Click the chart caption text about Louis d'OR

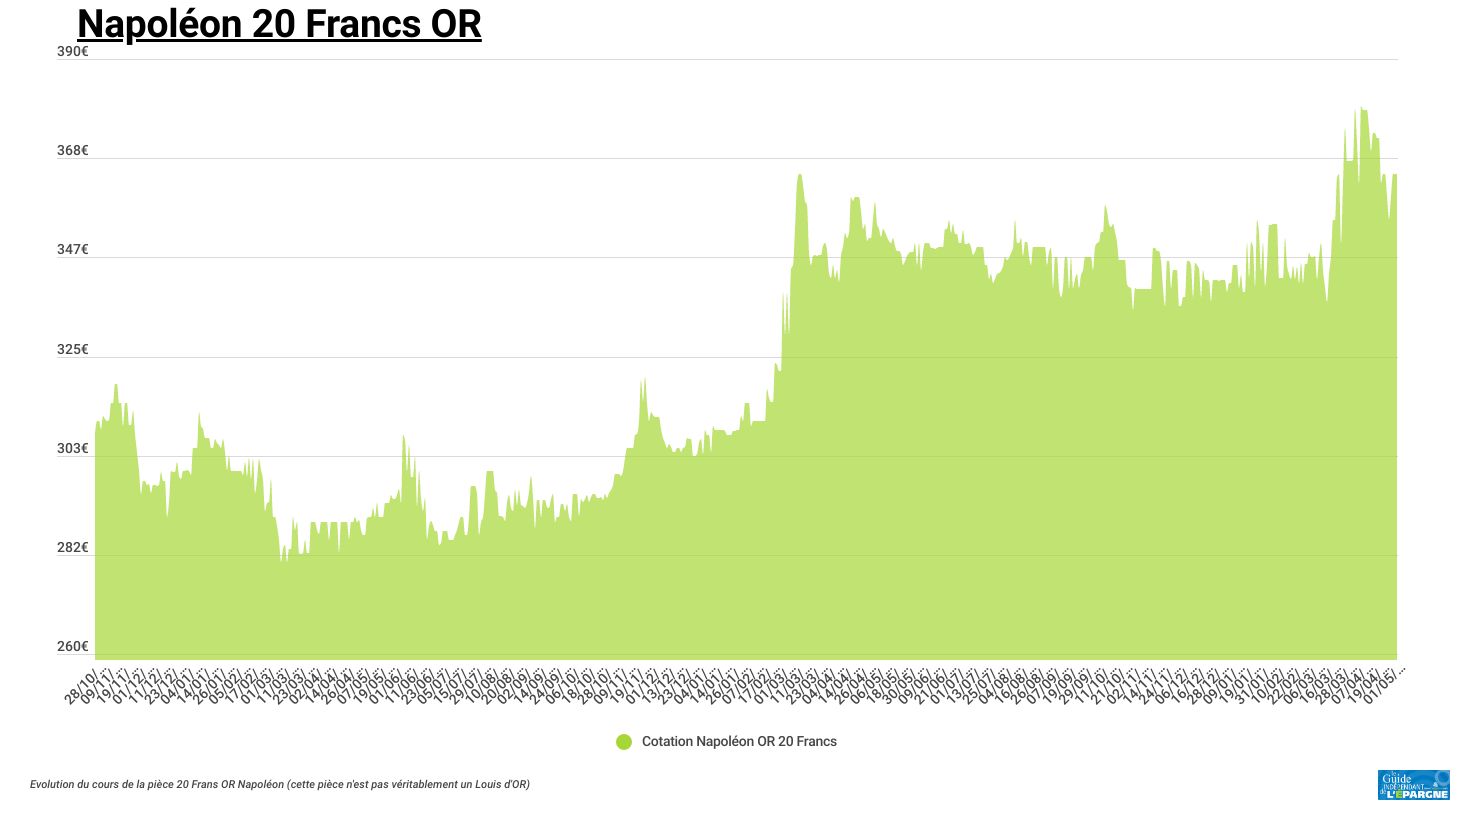tap(280, 785)
